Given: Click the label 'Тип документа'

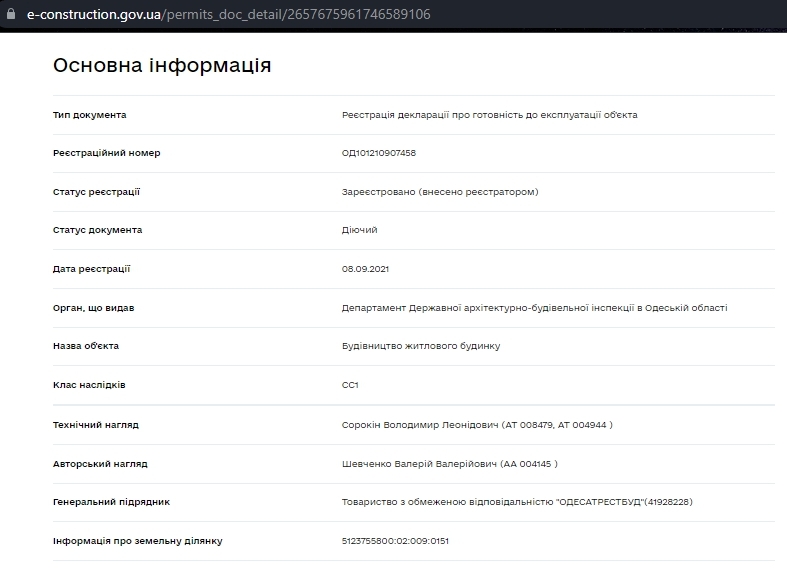Looking at the screenshot, I should pos(89,115).
